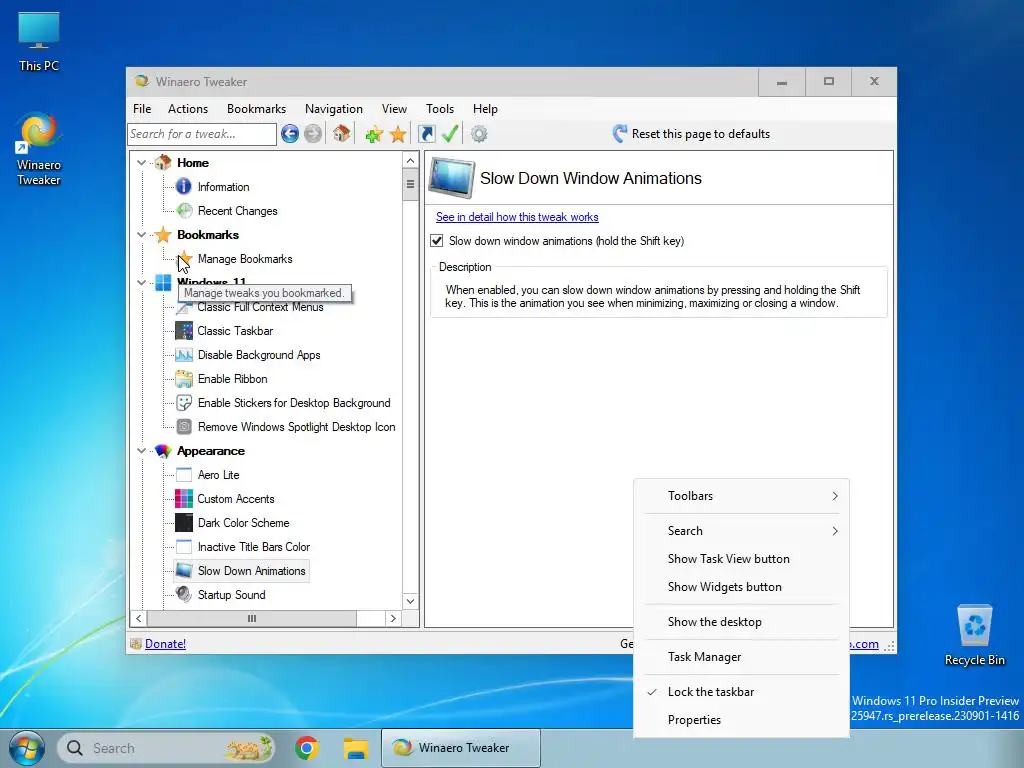Click the Enable Ribbon icon
The width and height of the screenshot is (1024, 768).
tap(184, 379)
